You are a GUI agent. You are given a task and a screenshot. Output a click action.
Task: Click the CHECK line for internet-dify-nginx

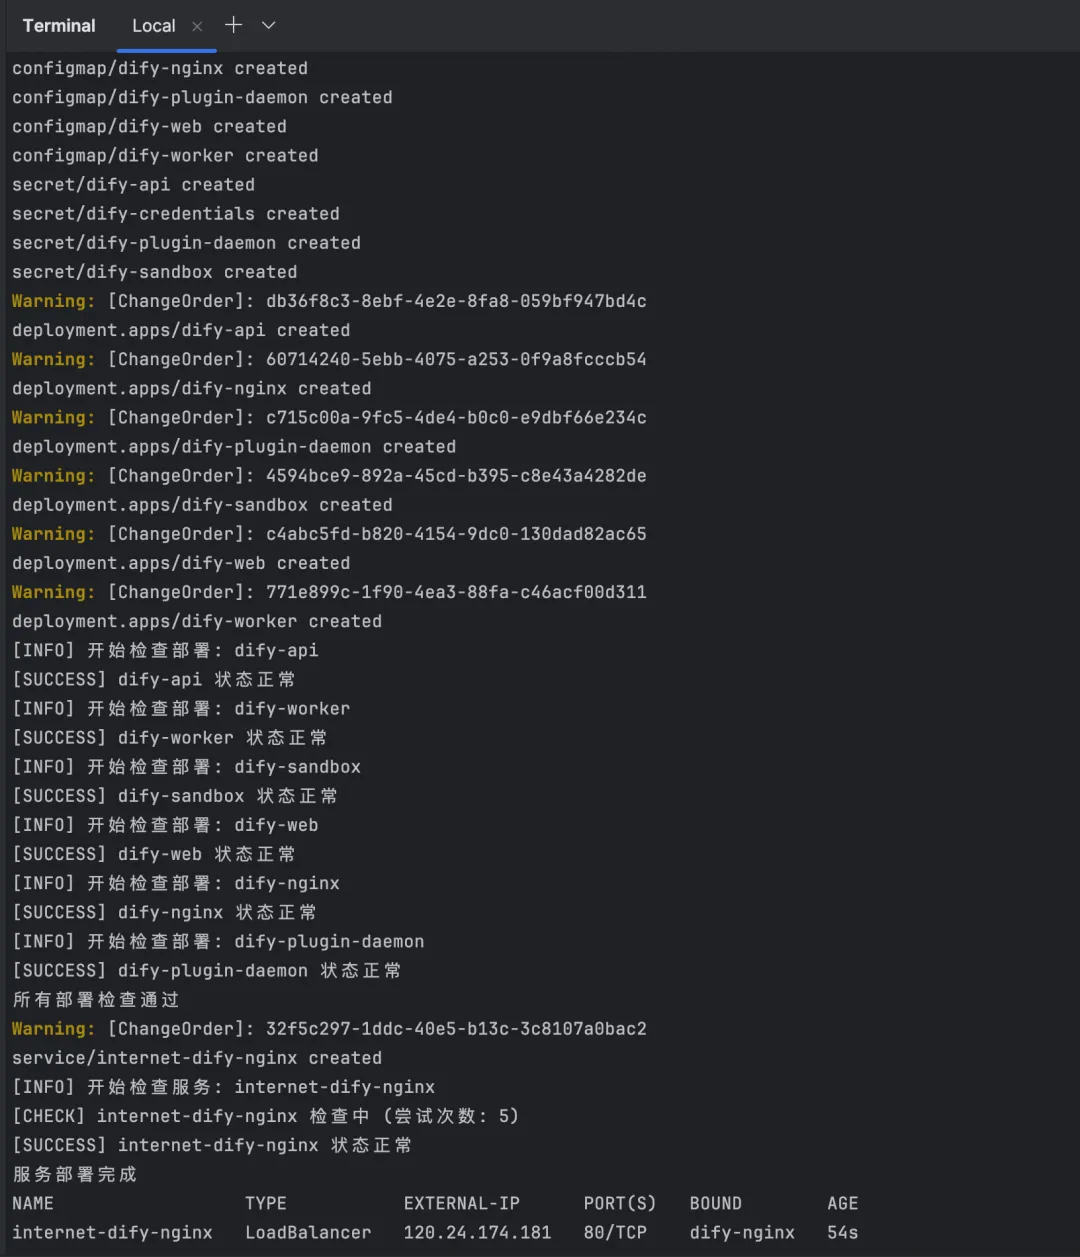pos(265,1115)
